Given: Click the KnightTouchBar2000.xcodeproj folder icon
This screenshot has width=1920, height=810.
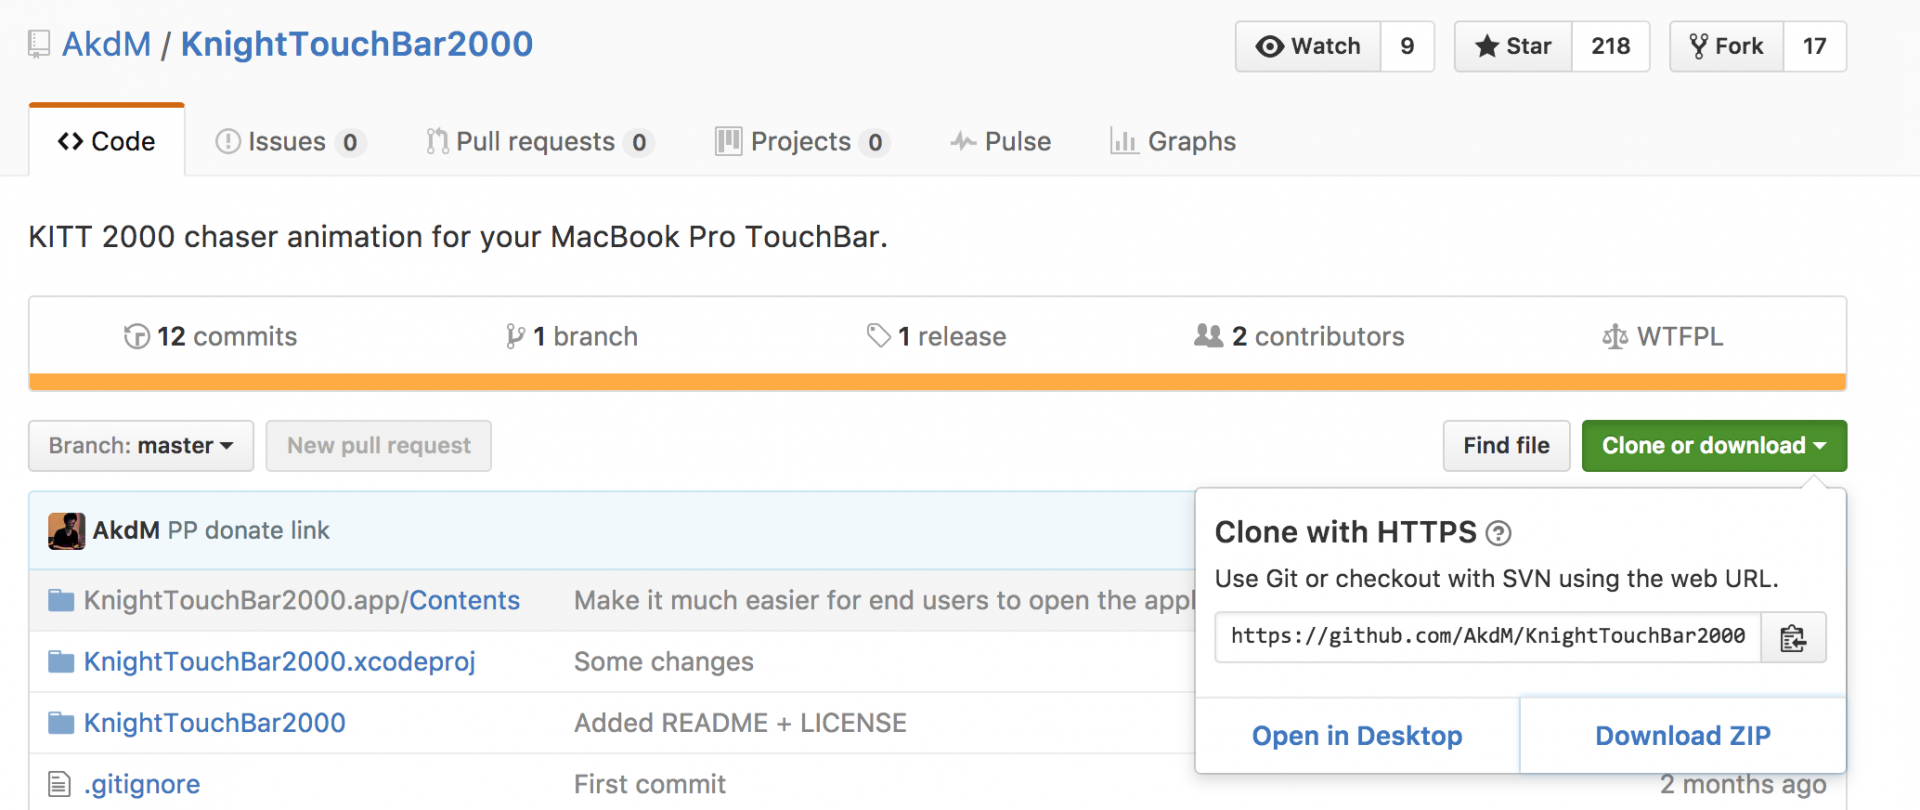Looking at the screenshot, I should click(61, 662).
